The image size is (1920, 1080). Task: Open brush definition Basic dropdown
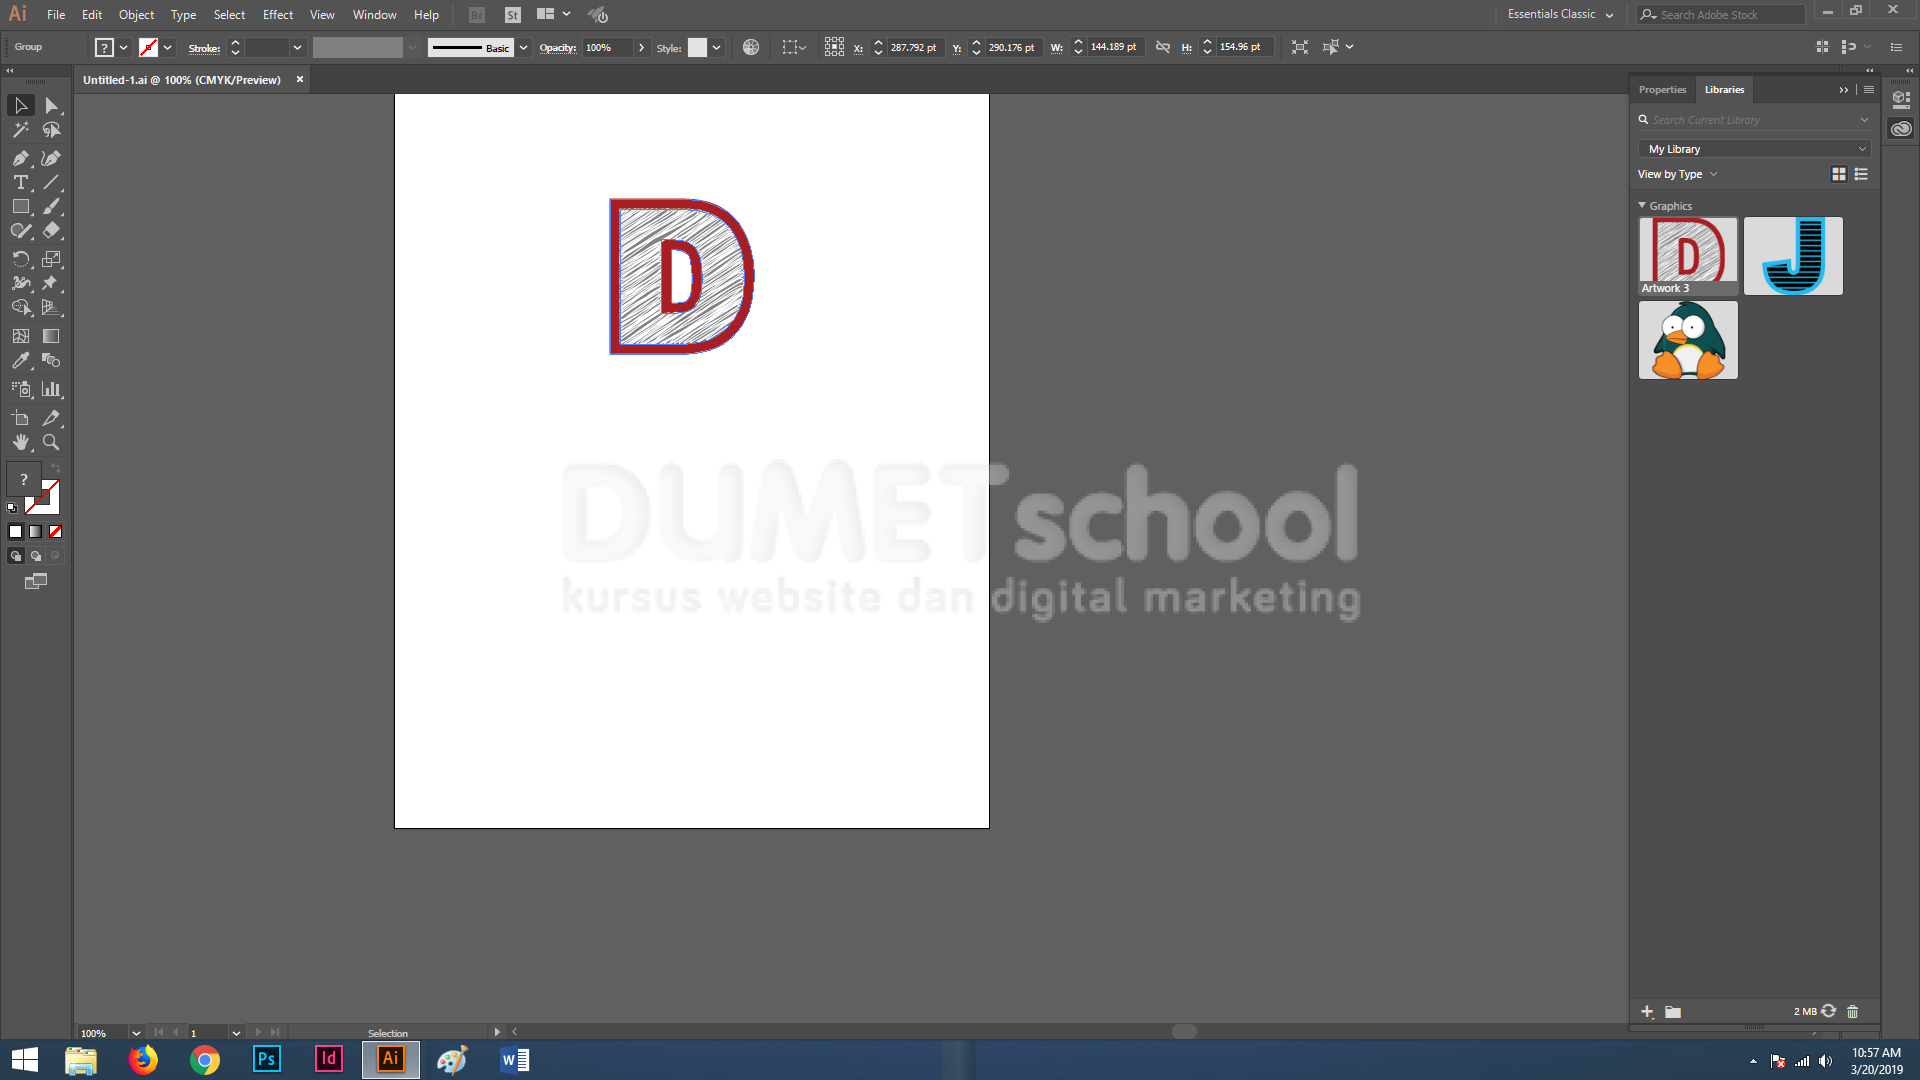coord(523,48)
